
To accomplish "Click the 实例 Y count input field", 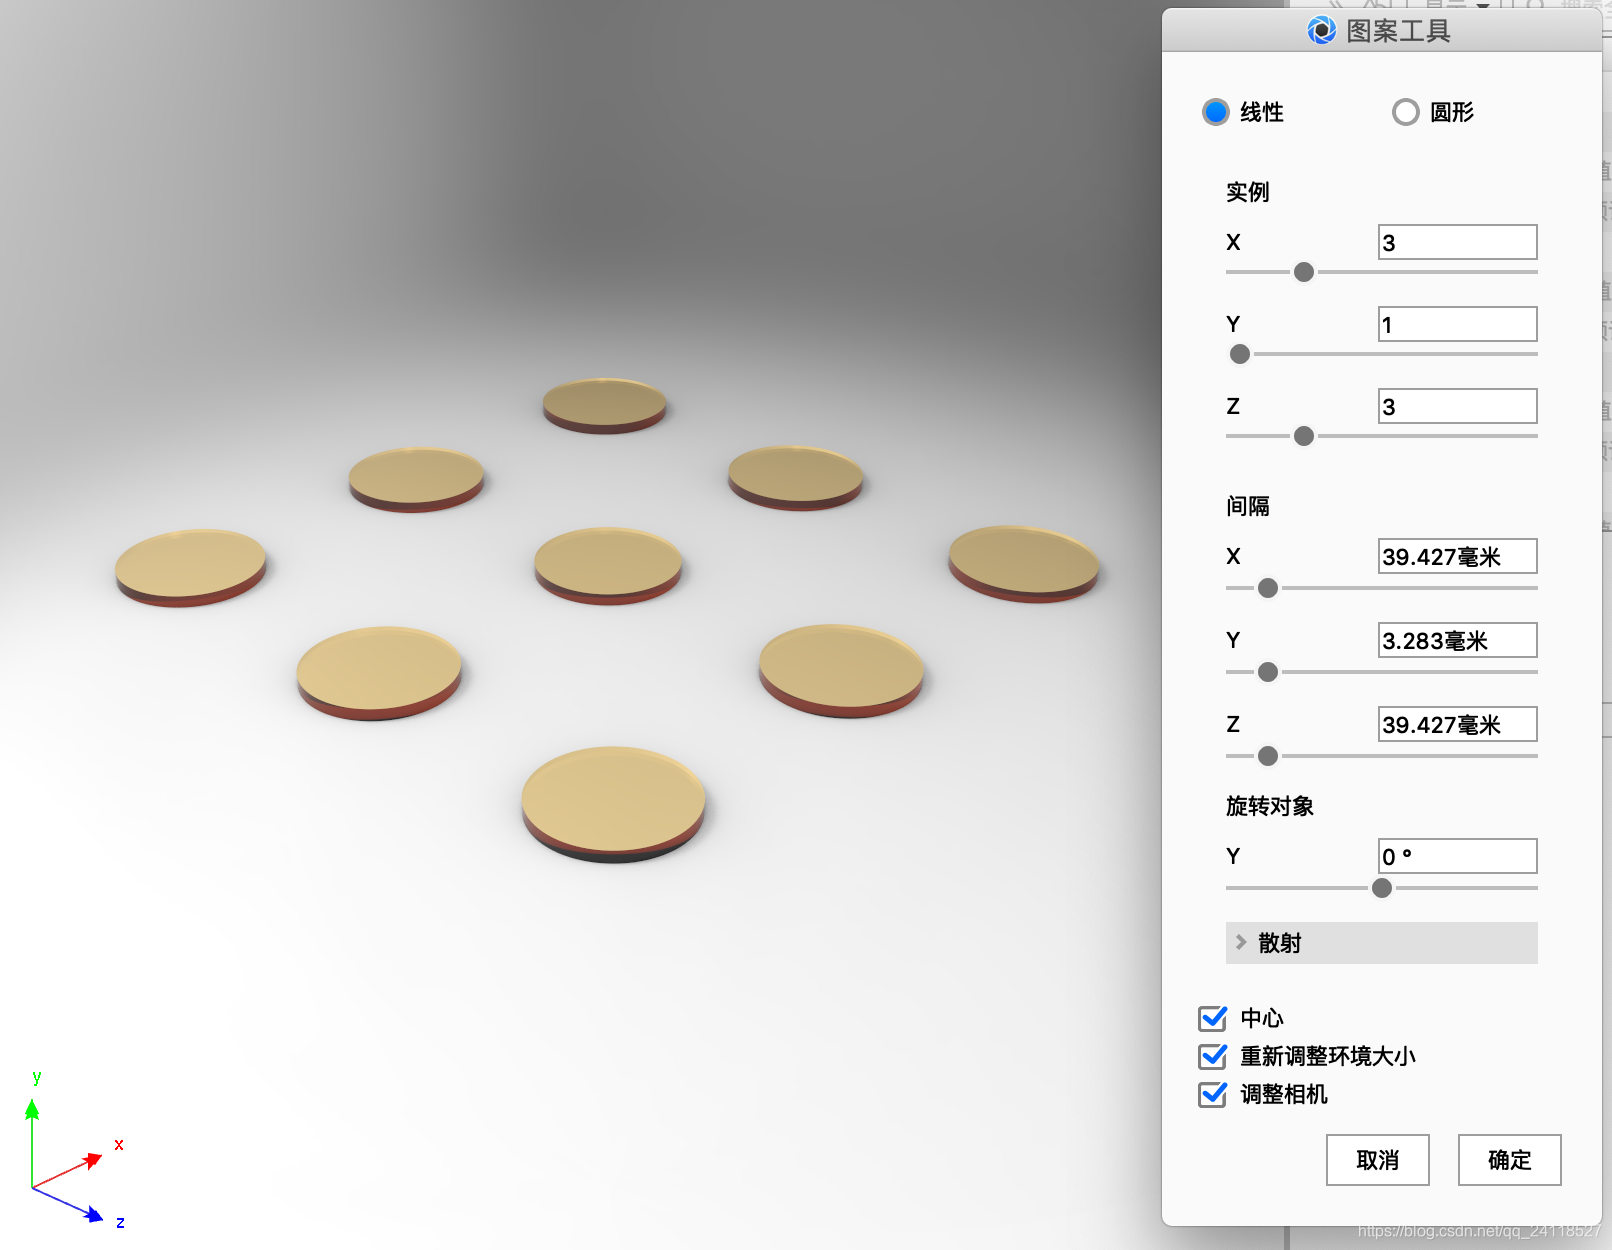I will pos(1457,324).
